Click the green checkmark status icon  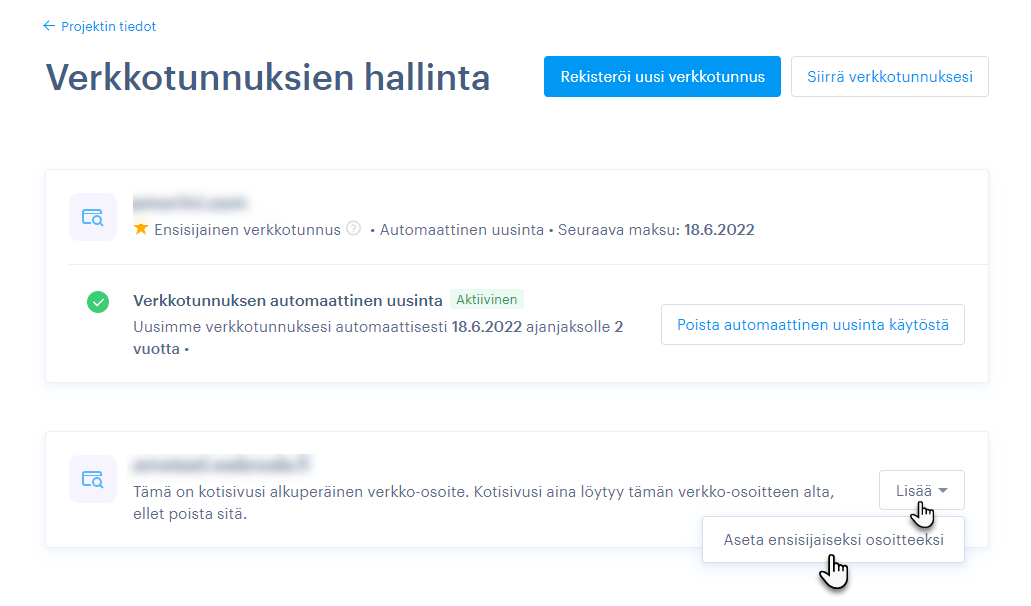[x=98, y=302]
